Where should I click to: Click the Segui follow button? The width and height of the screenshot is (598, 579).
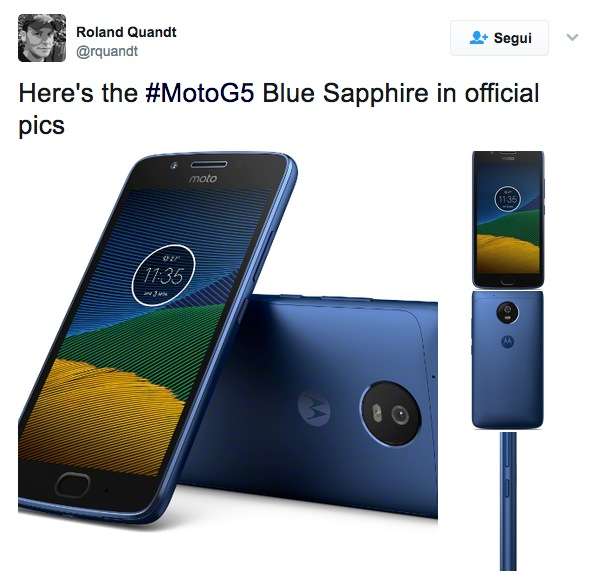coord(499,38)
